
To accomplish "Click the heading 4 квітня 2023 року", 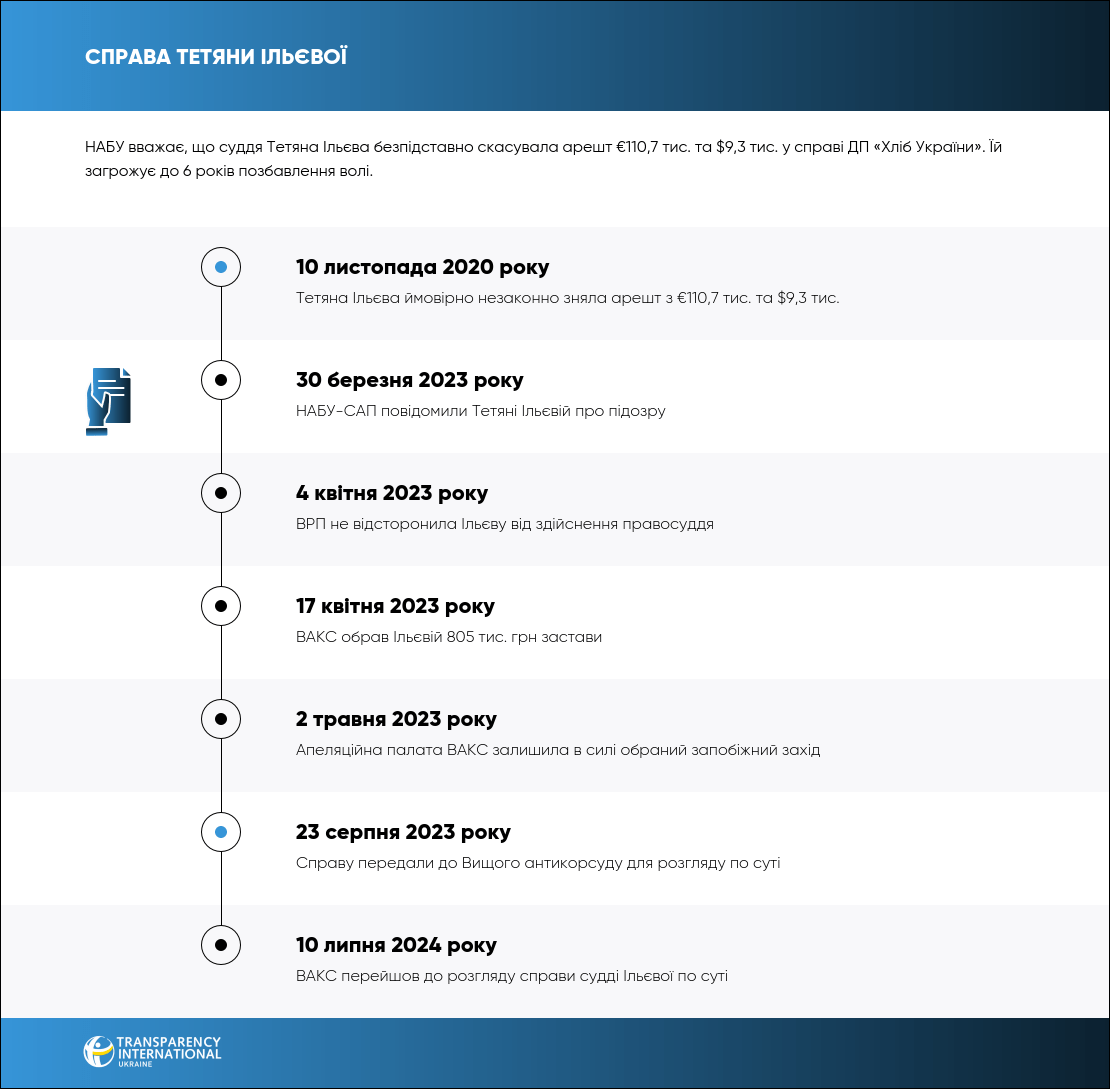I will 392,493.
